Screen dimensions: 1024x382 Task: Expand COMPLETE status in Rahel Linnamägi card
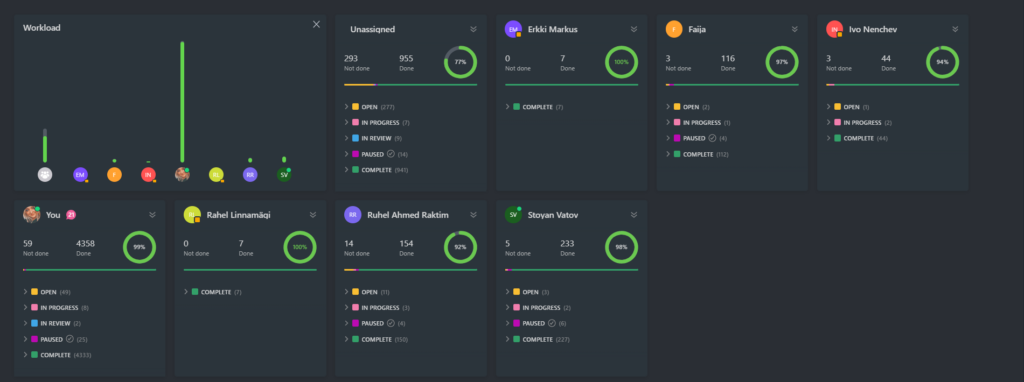click(x=213, y=292)
